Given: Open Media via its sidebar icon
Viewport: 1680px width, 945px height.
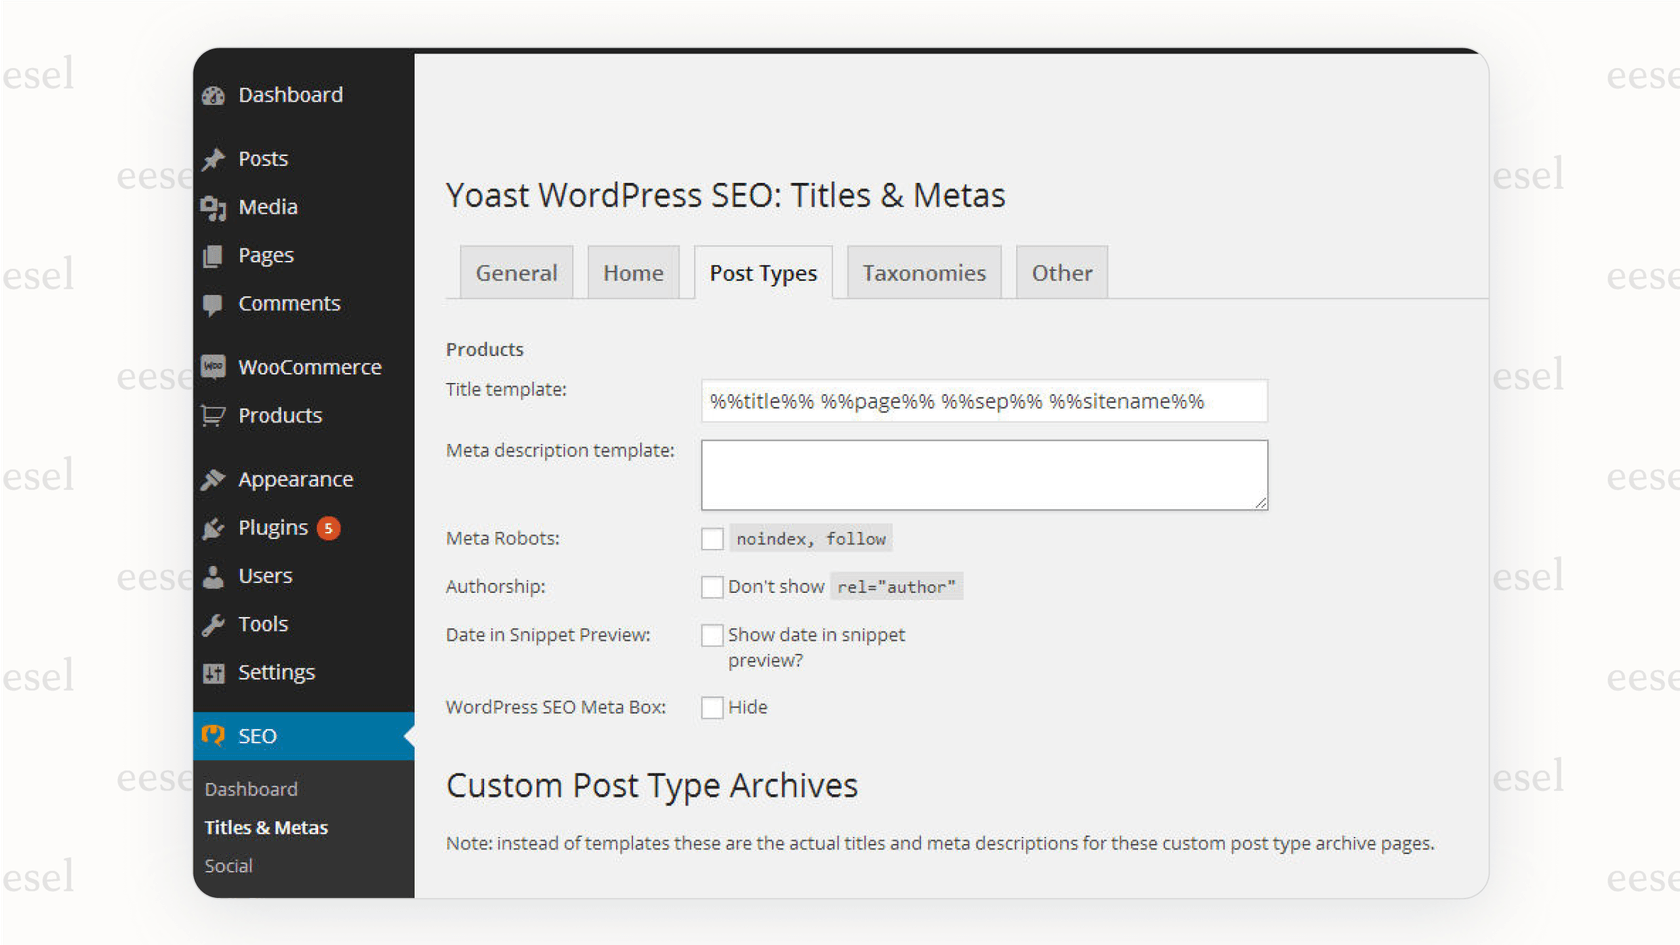Looking at the screenshot, I should [214, 208].
